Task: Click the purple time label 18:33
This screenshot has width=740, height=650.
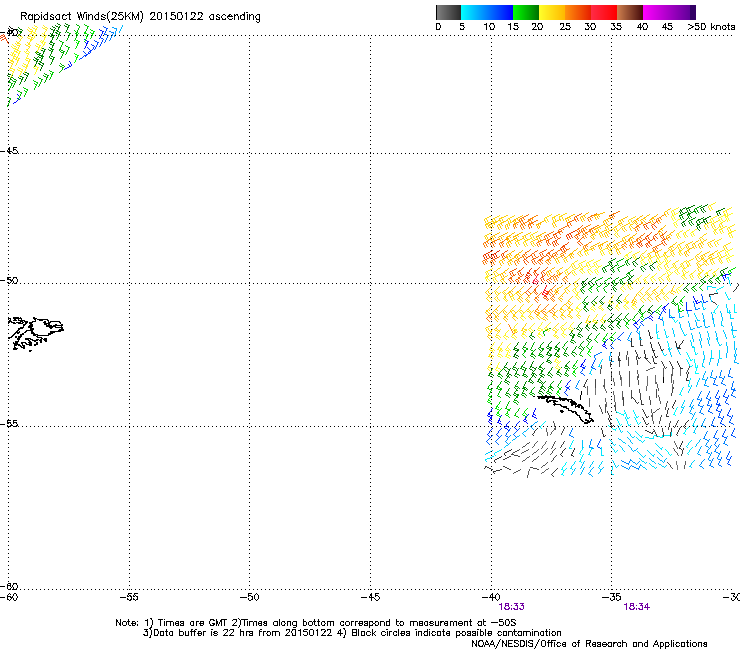Action: pyautogui.click(x=512, y=607)
